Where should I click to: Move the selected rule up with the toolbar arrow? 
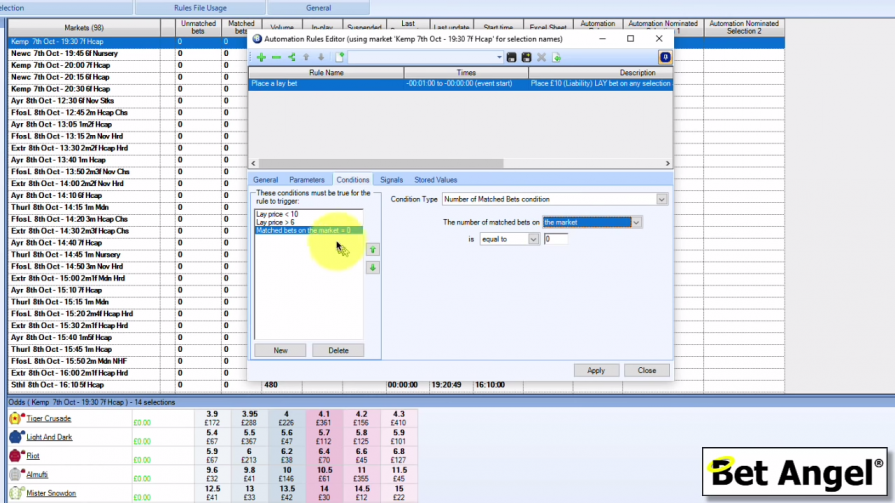click(x=306, y=58)
